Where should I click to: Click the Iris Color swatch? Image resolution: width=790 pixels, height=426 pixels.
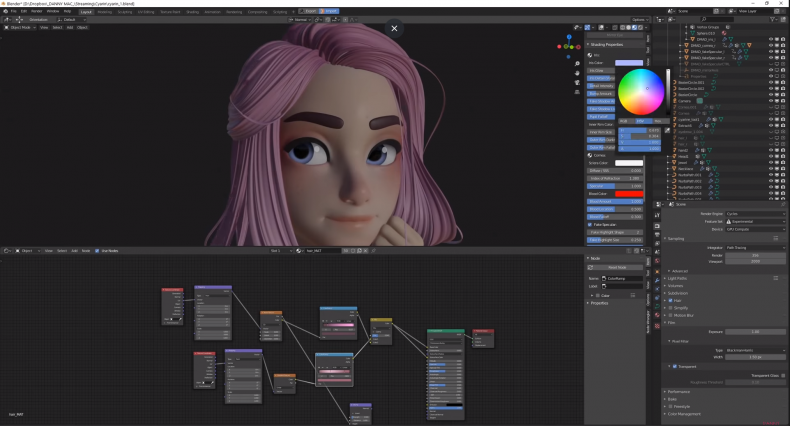coord(629,63)
